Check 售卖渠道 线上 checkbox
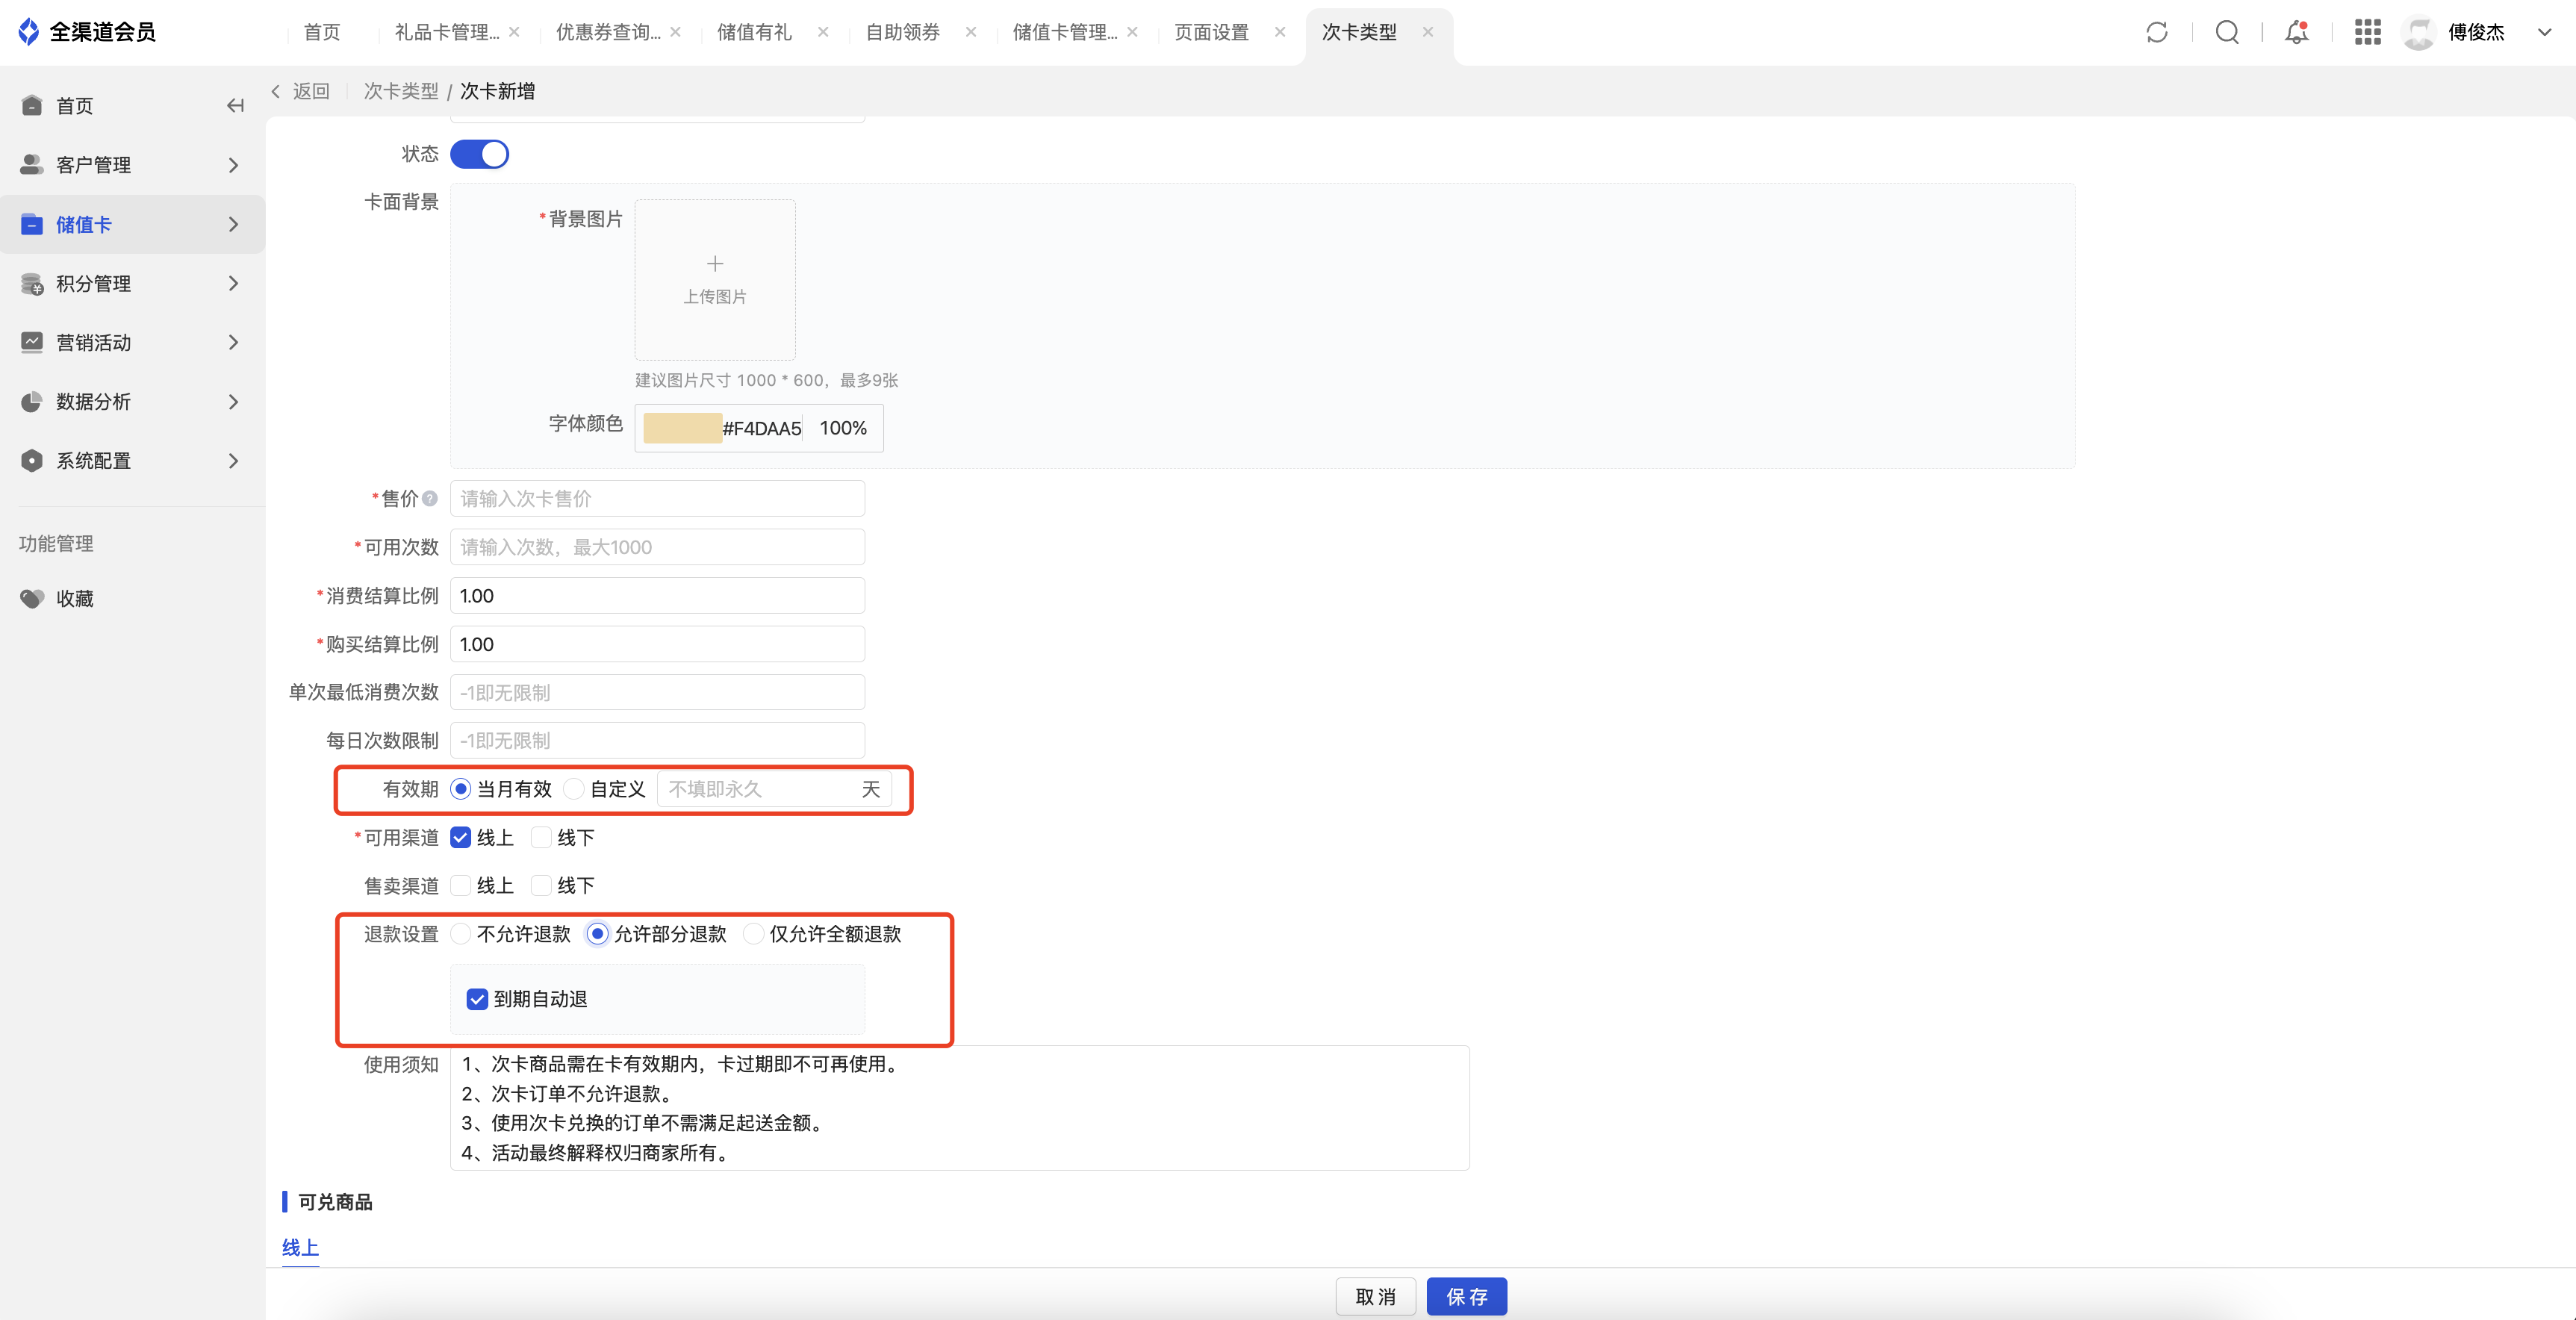Screen dimensions: 2576x1320 tap(460, 885)
